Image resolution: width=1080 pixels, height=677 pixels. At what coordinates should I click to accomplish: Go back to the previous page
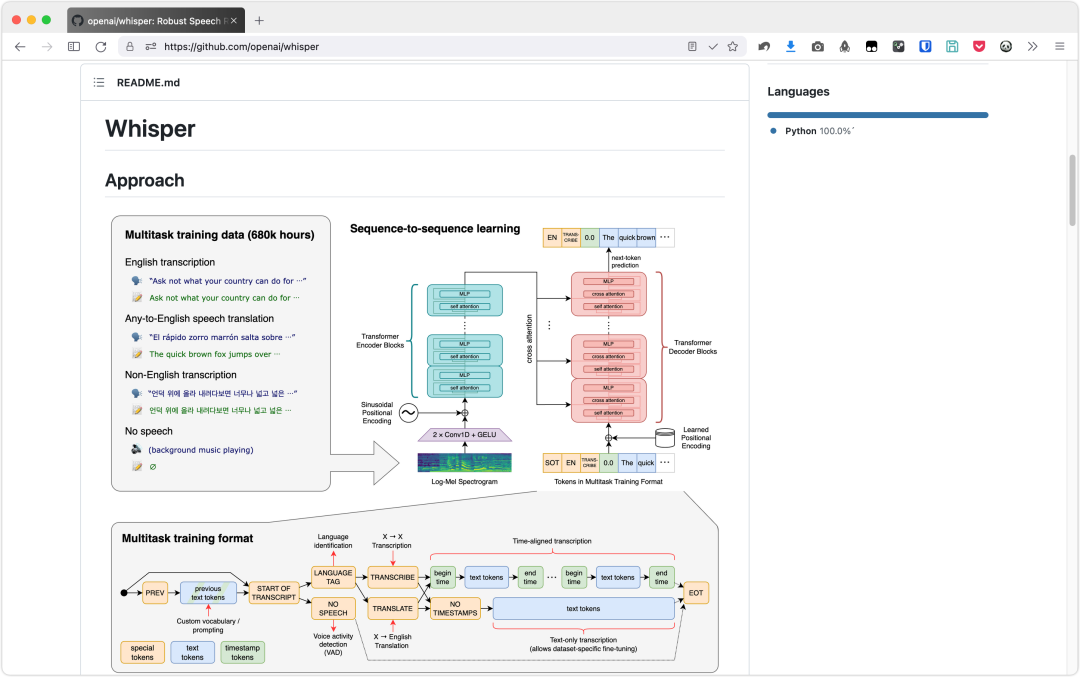pyautogui.click(x=20, y=46)
